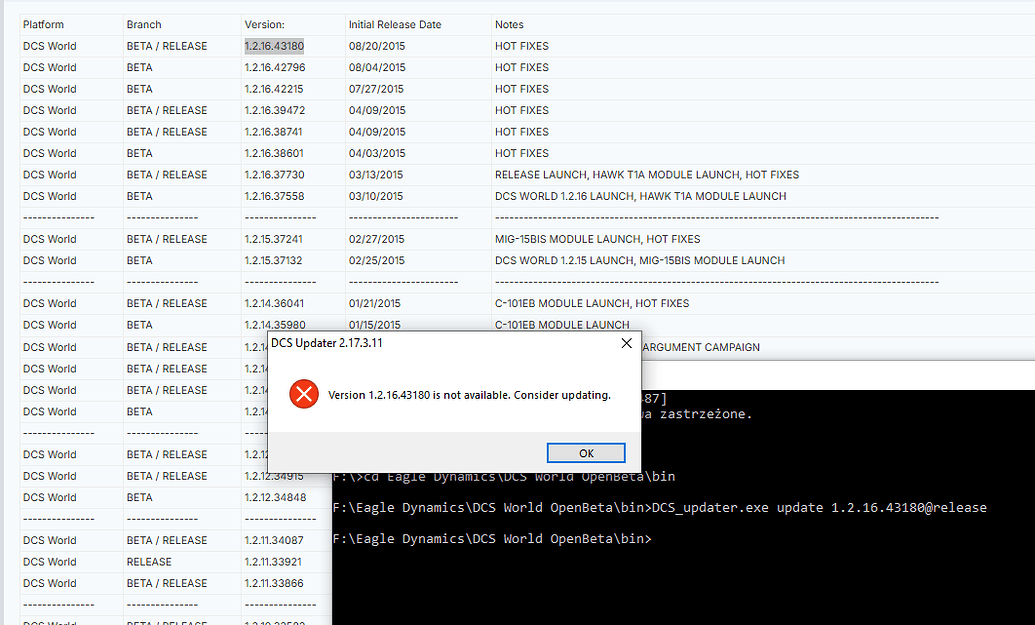Screen dimensions: 1035x625
Task: Select the Platform column header
Action: pos(44,24)
